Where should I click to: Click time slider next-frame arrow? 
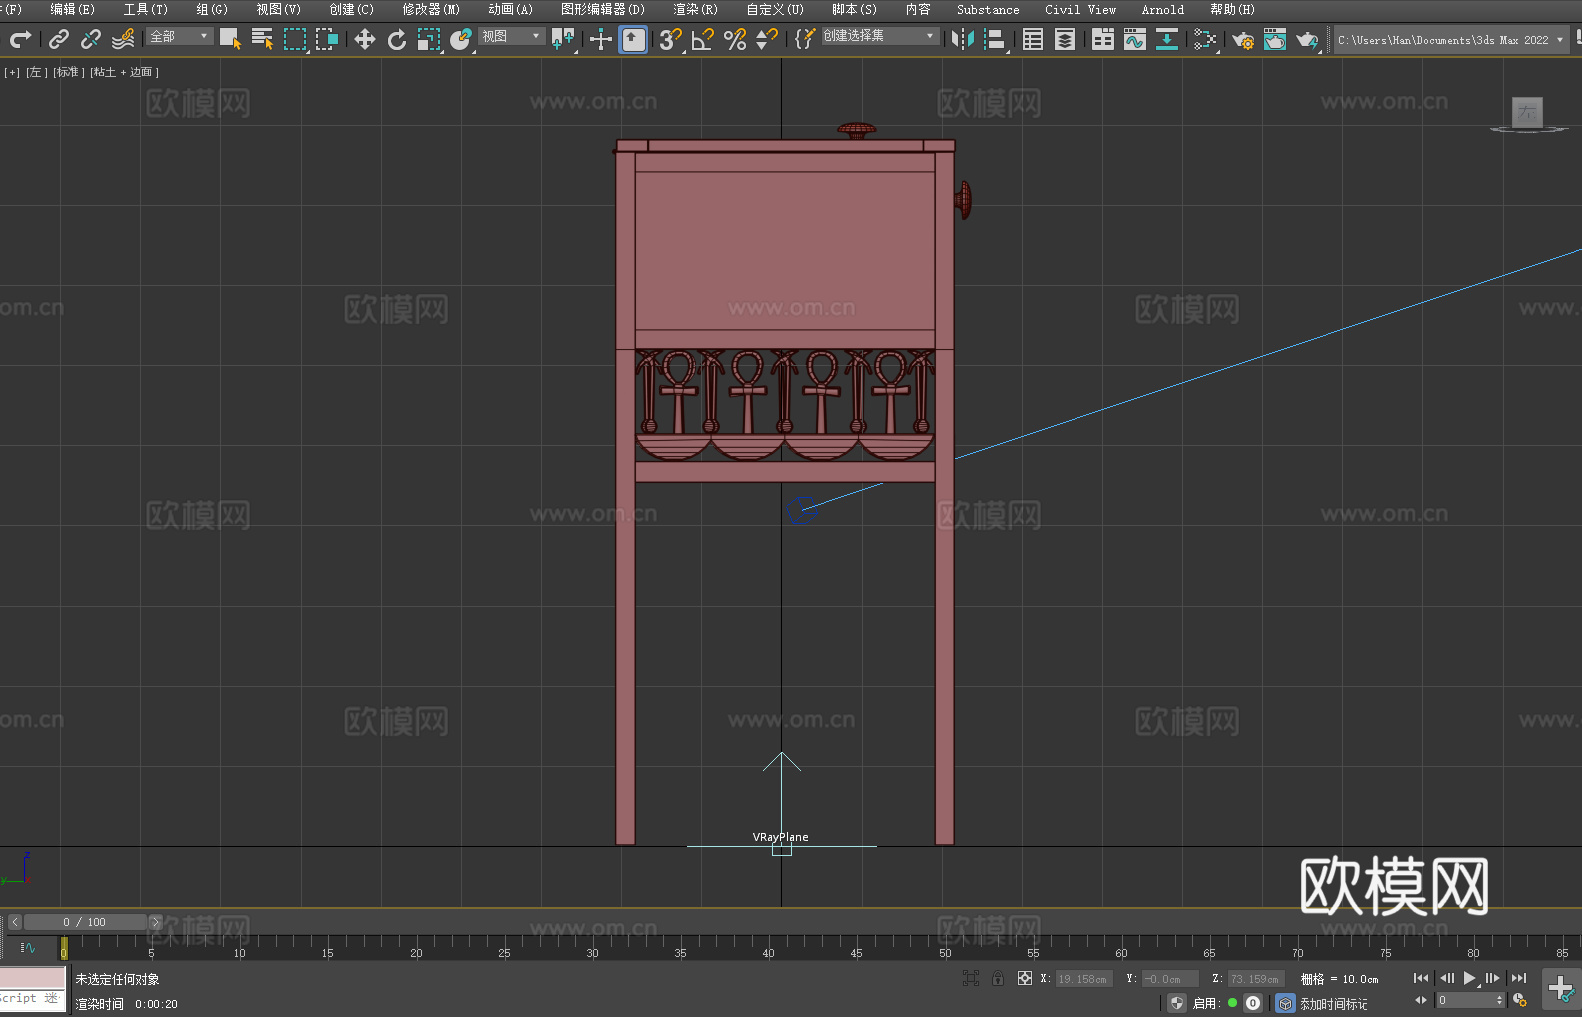click(x=155, y=922)
